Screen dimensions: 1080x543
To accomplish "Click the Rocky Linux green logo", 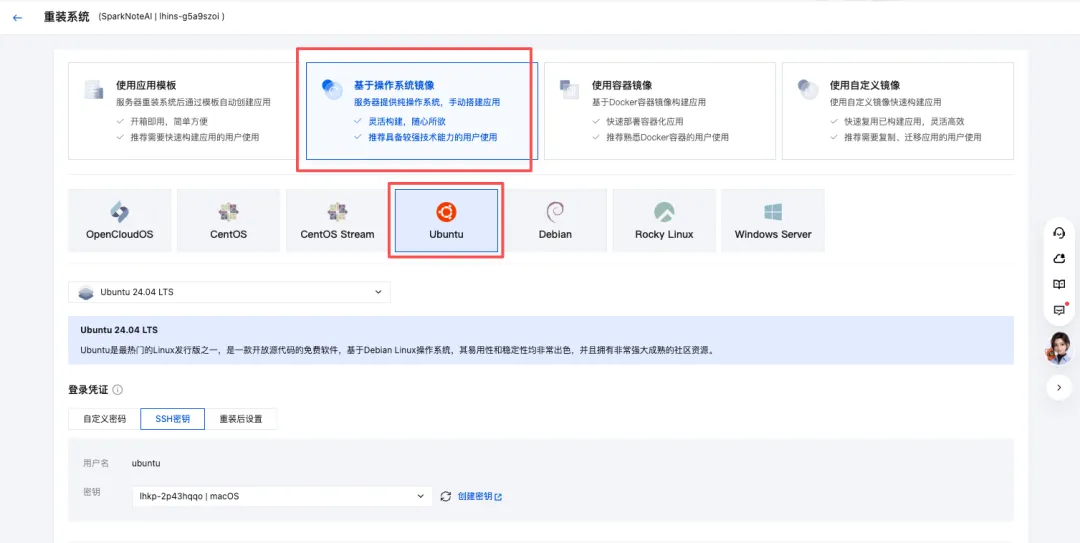I will pyautogui.click(x=664, y=212).
